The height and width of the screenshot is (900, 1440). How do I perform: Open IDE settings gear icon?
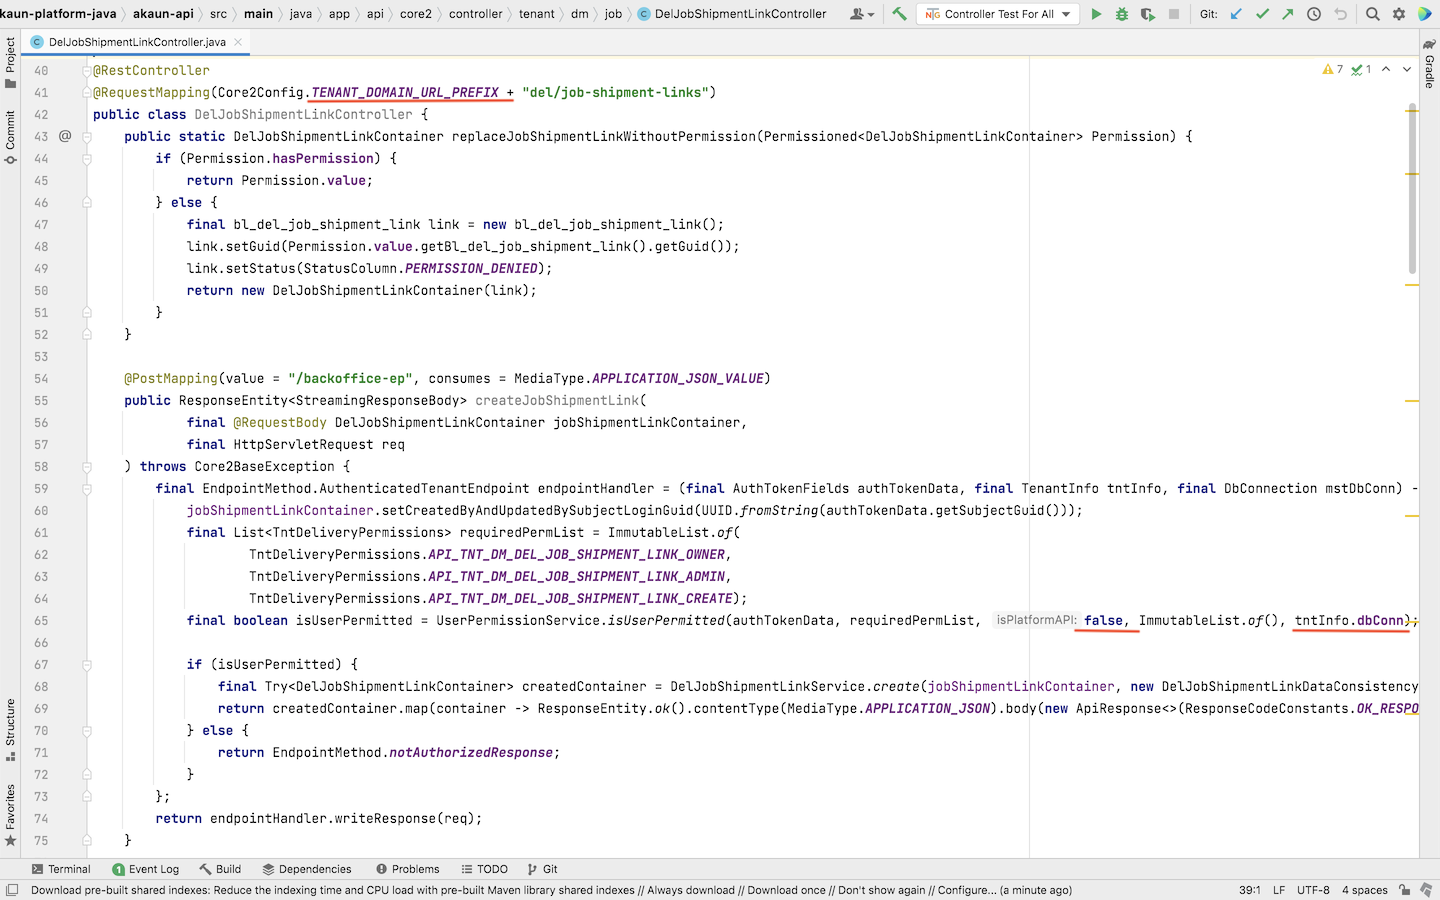(1399, 14)
